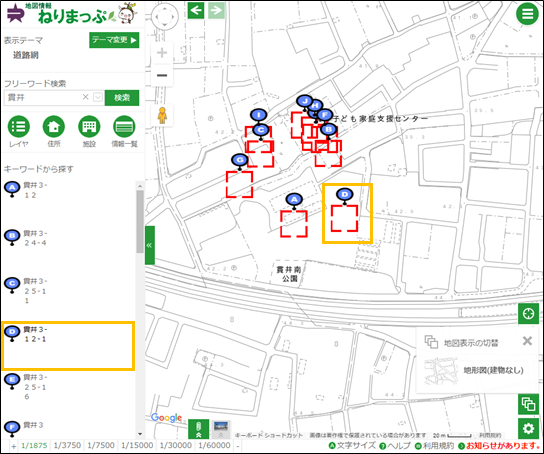Screen dimensions: 544x454
Task: Set scale to 1/15000
Action: click(137, 445)
